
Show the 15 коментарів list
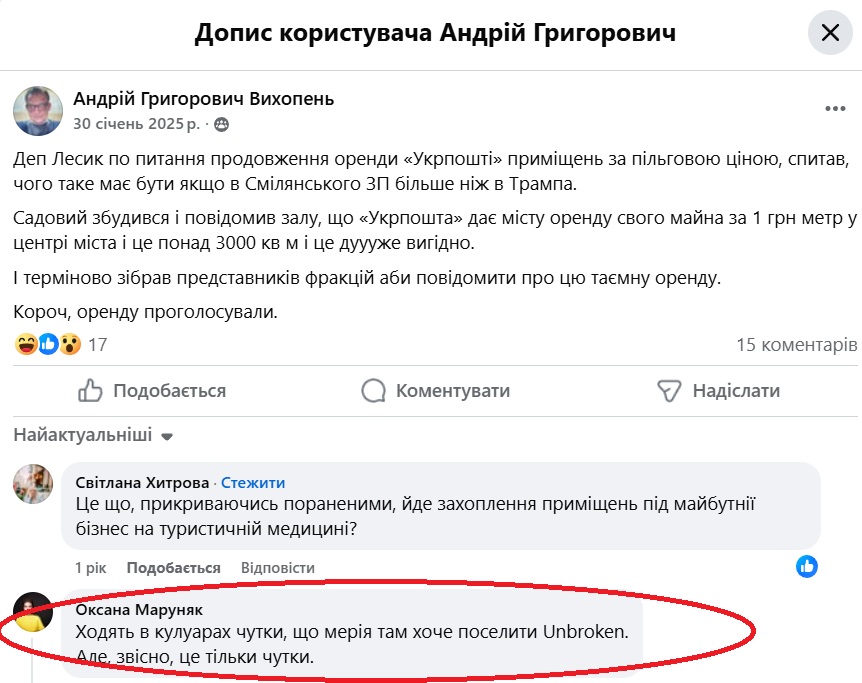(x=796, y=345)
